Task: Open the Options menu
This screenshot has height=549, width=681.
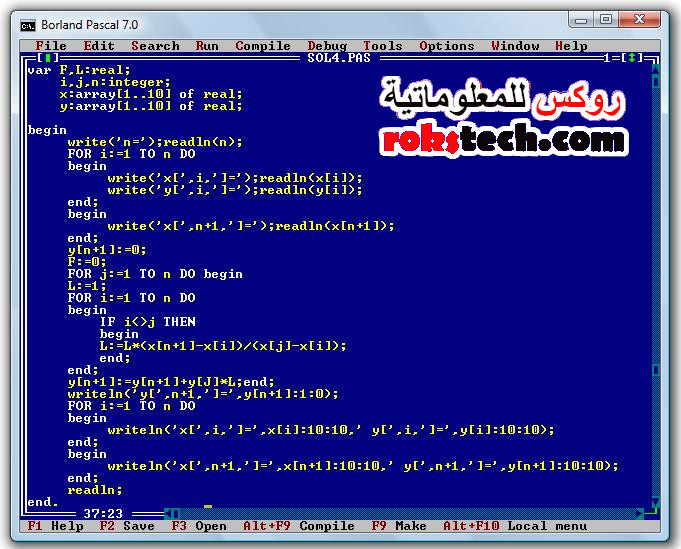Action: coord(446,46)
